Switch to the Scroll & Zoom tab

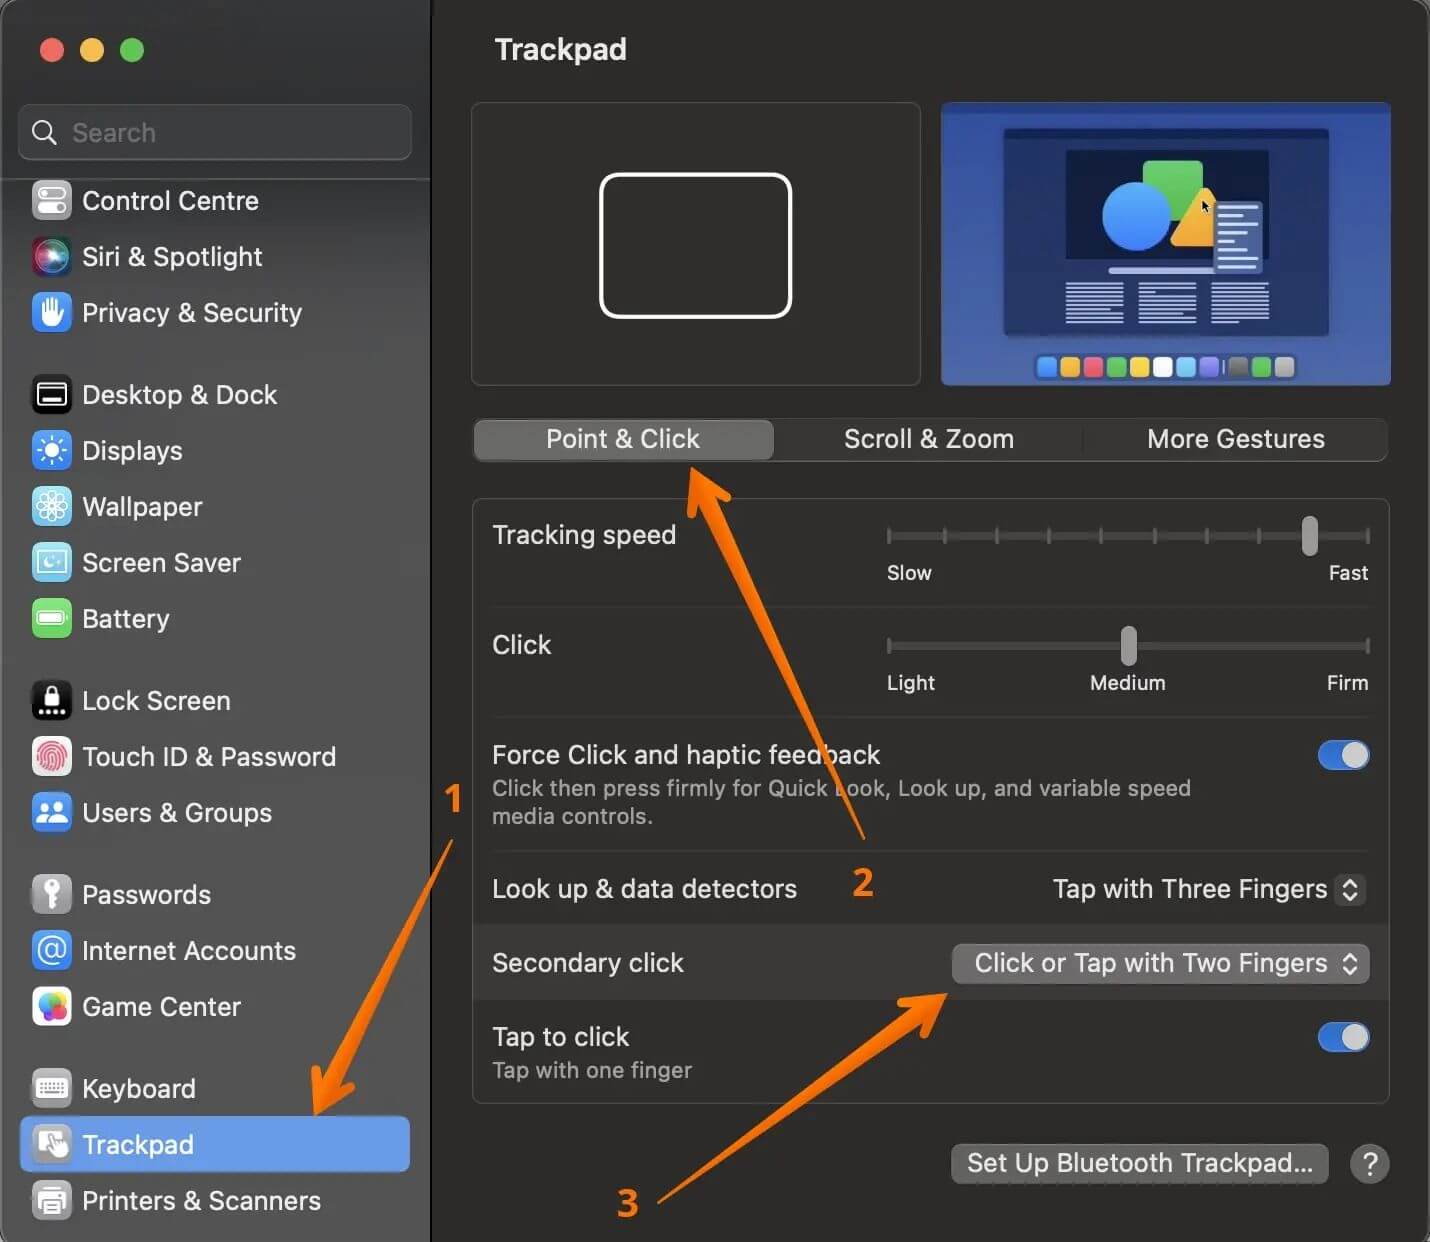pyautogui.click(x=928, y=439)
